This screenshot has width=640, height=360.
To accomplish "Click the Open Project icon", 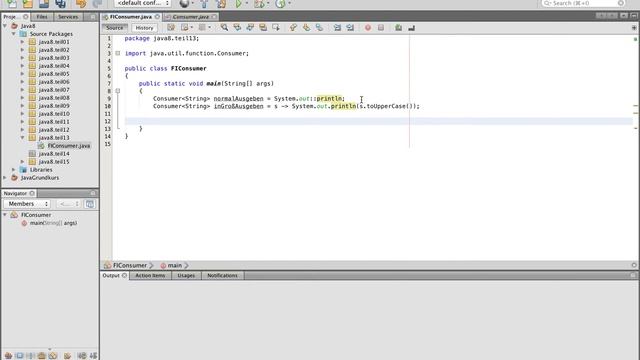I will pyautogui.click(x=44, y=3).
